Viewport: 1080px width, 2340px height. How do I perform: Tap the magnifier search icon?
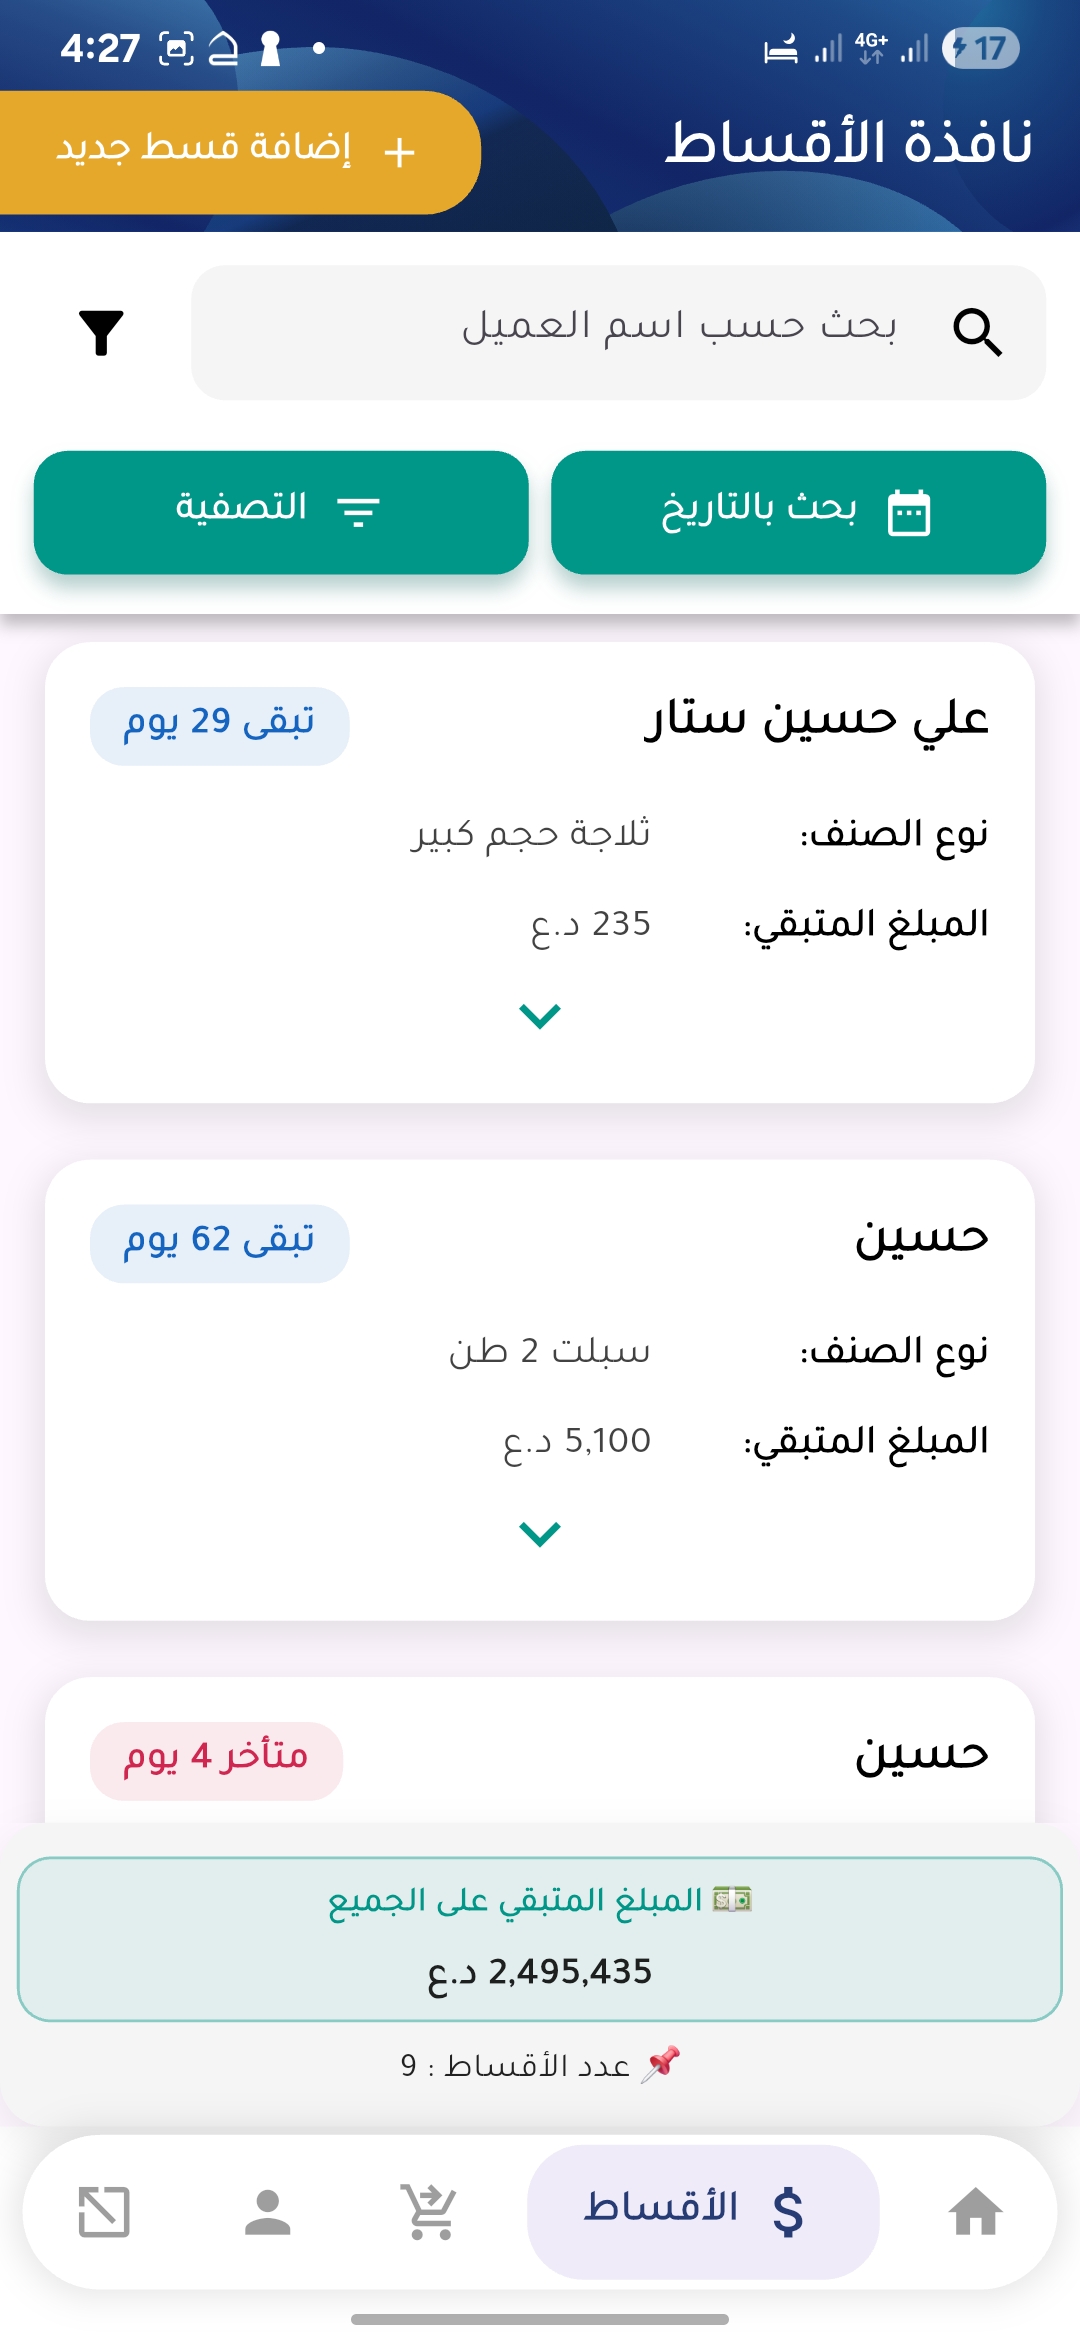pyautogui.click(x=976, y=332)
